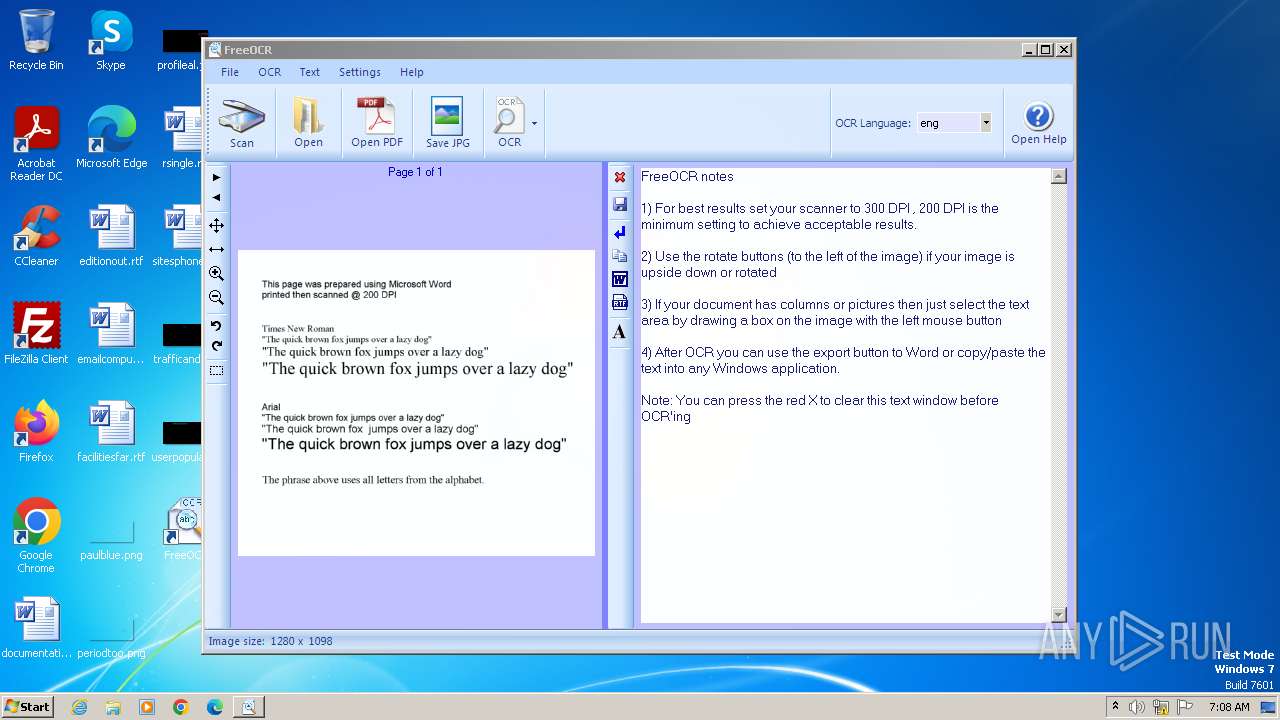
Task: Select the CCleaner desktop icon
Action: [36, 235]
